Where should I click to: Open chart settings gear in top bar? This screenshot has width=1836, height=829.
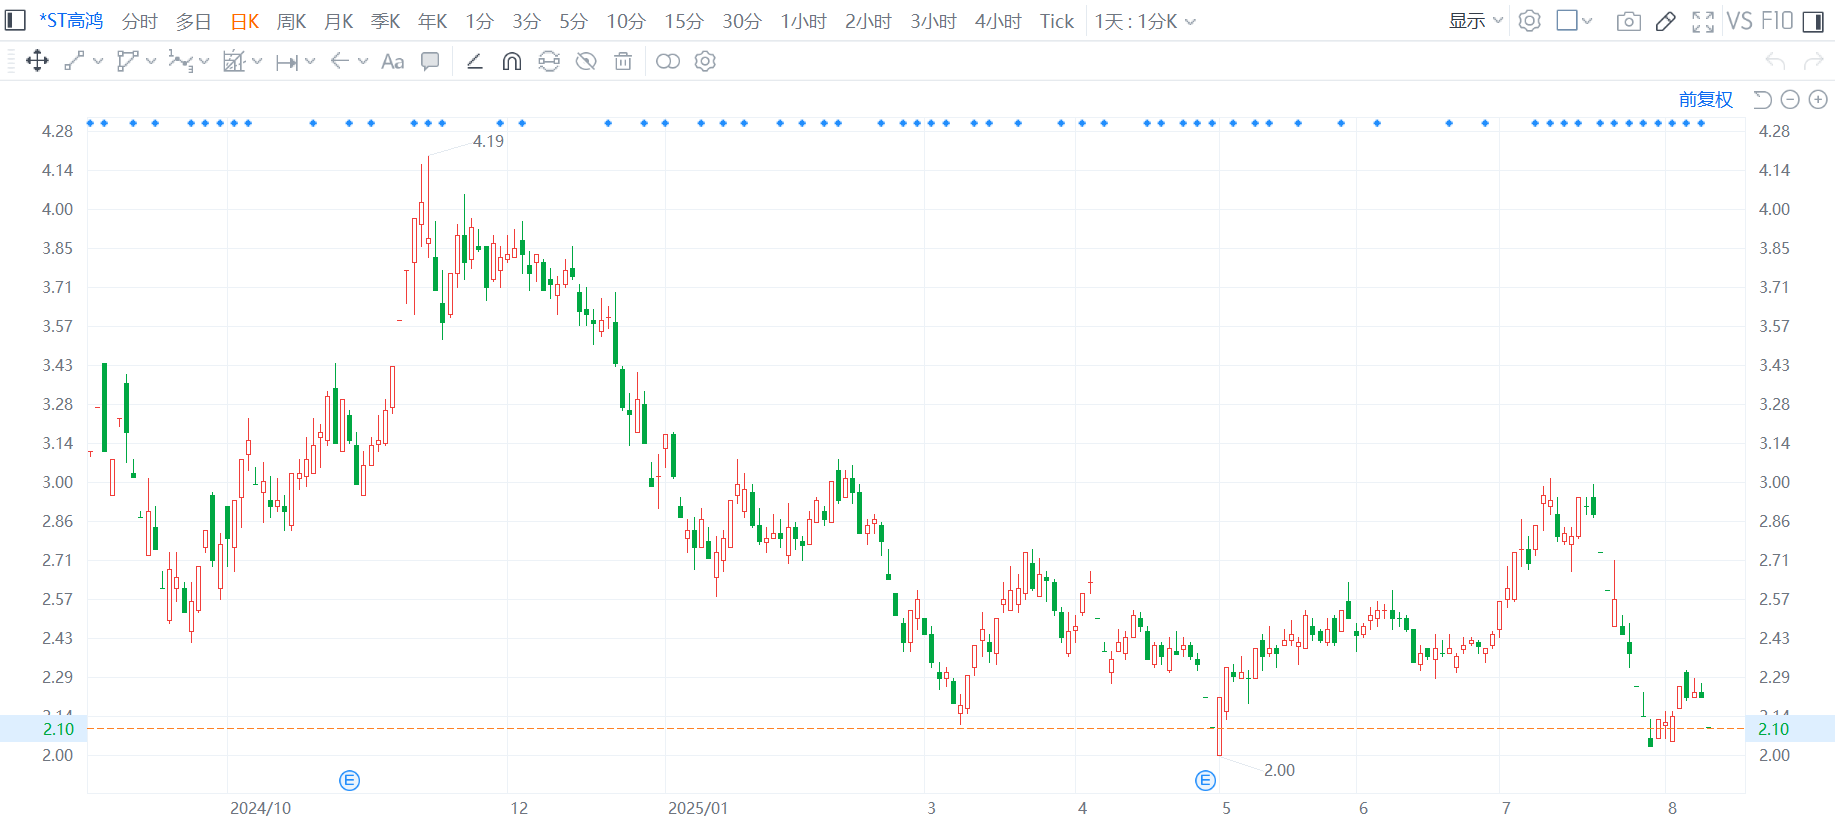tap(1529, 21)
